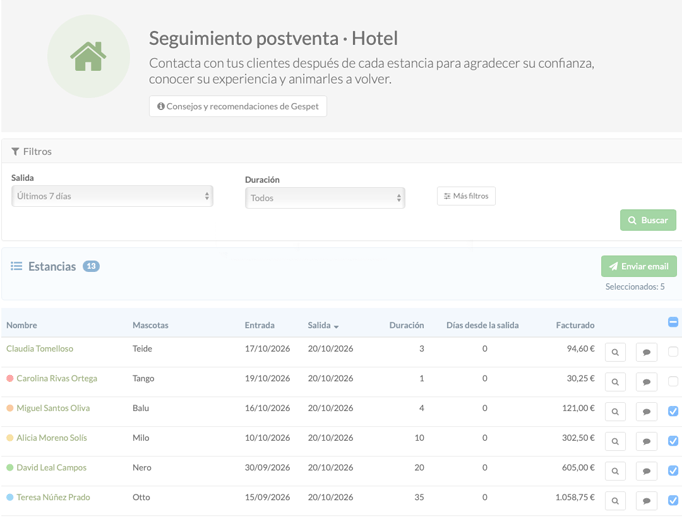The height and width of the screenshot is (518, 682).
Task: Open comment icon for Claudia Tomelloso row
Action: coord(646,352)
